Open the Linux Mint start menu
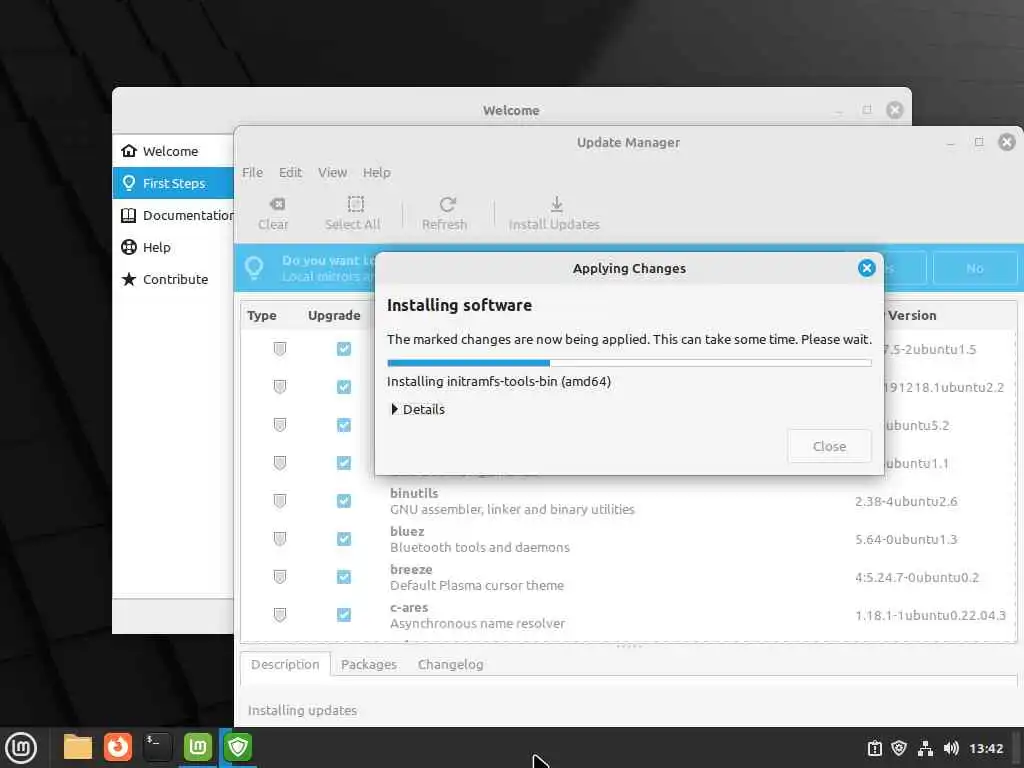1024x768 pixels. (21, 747)
